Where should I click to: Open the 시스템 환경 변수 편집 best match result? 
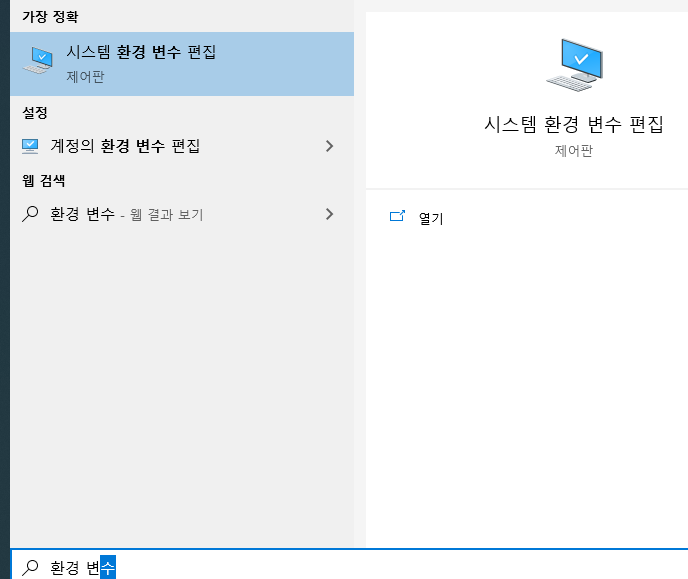182,64
